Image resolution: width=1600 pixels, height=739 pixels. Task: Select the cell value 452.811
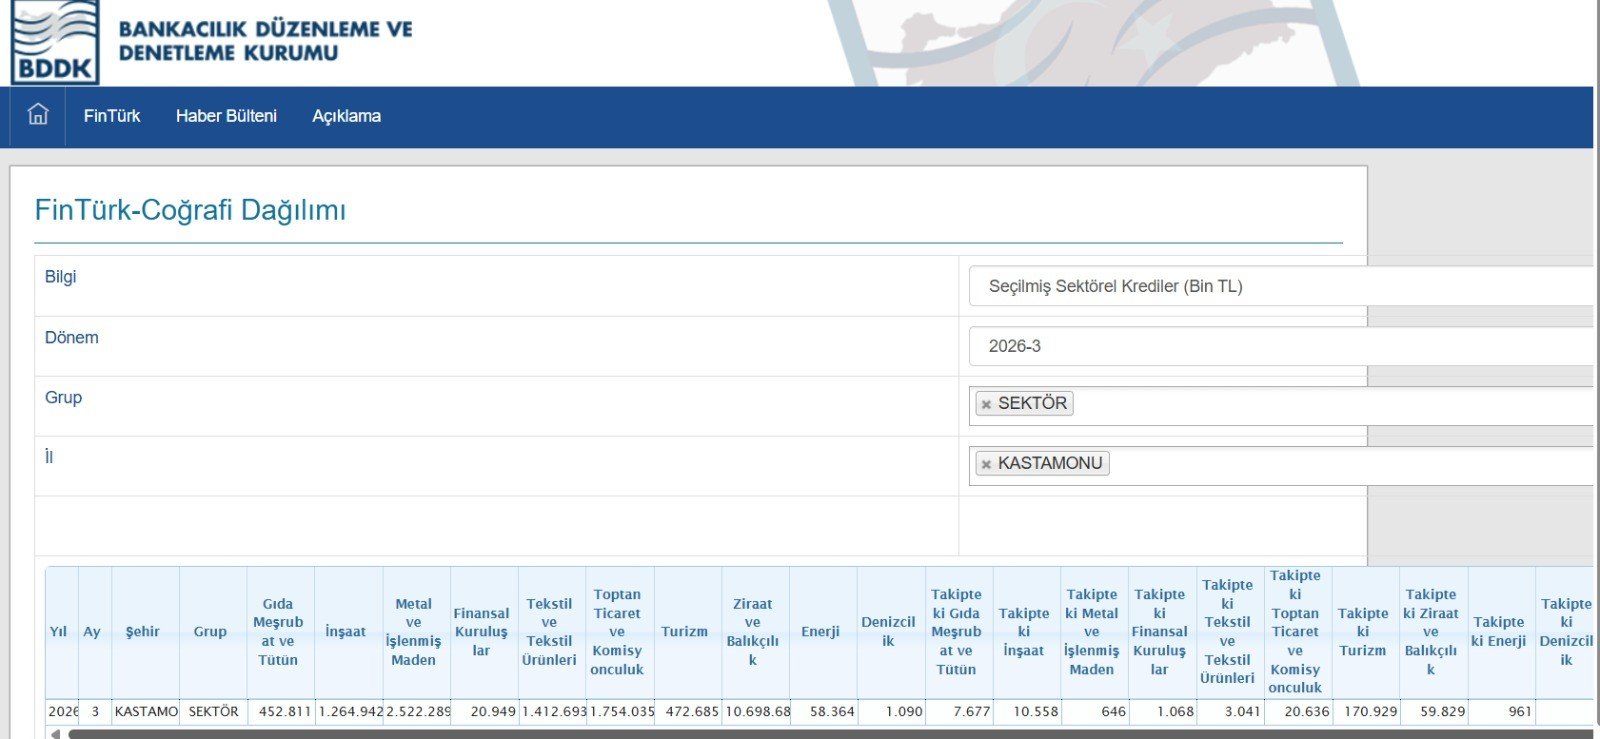click(x=281, y=712)
